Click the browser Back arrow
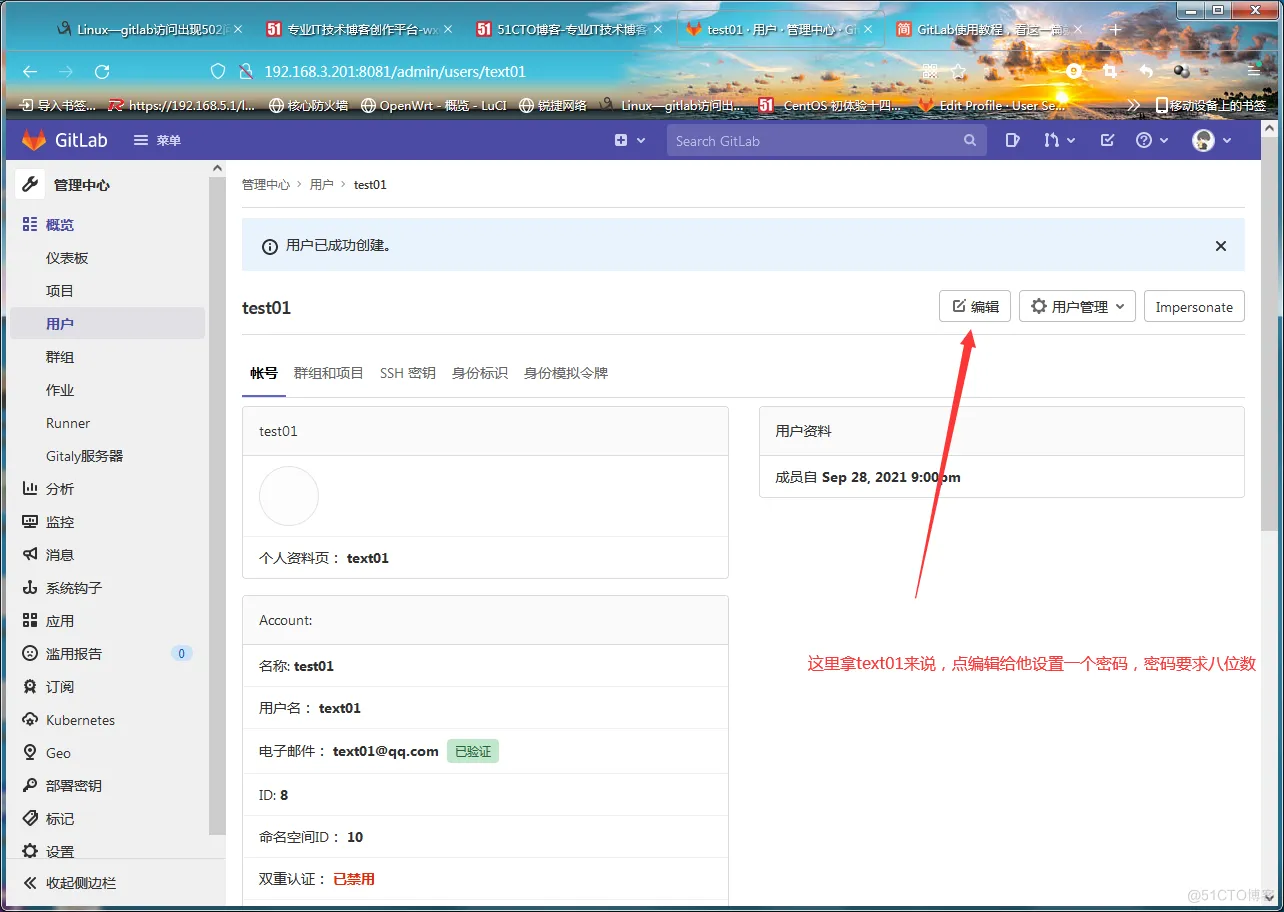This screenshot has height=912, width=1284. (30, 71)
